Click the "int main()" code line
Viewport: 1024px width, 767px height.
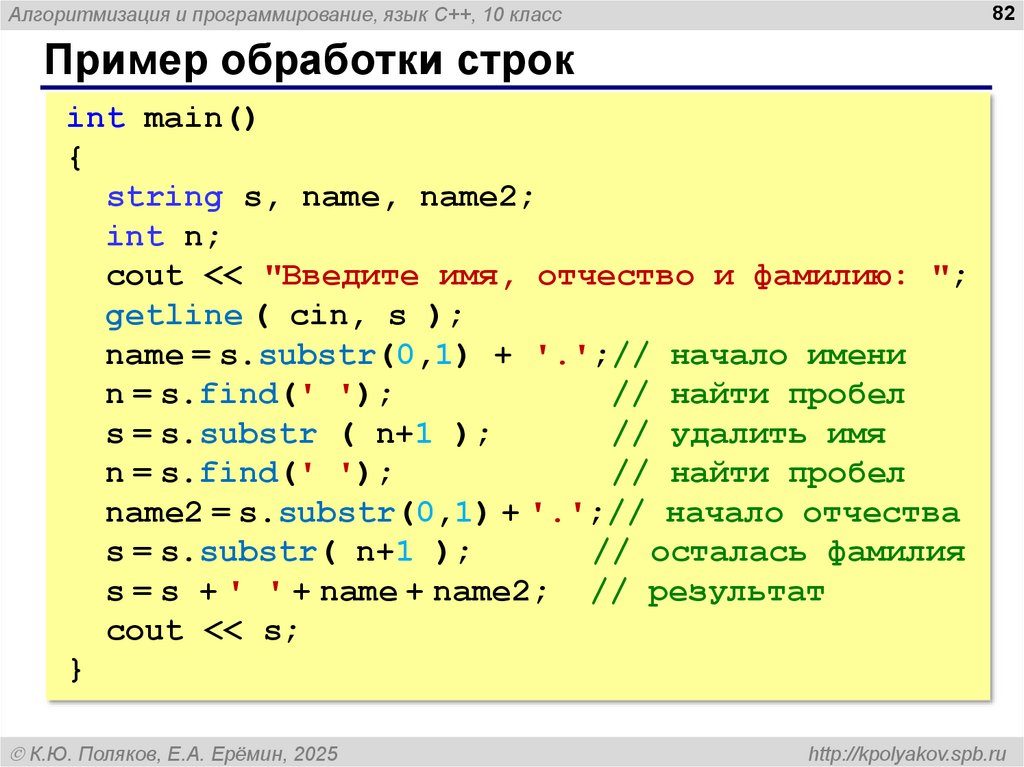[162, 118]
